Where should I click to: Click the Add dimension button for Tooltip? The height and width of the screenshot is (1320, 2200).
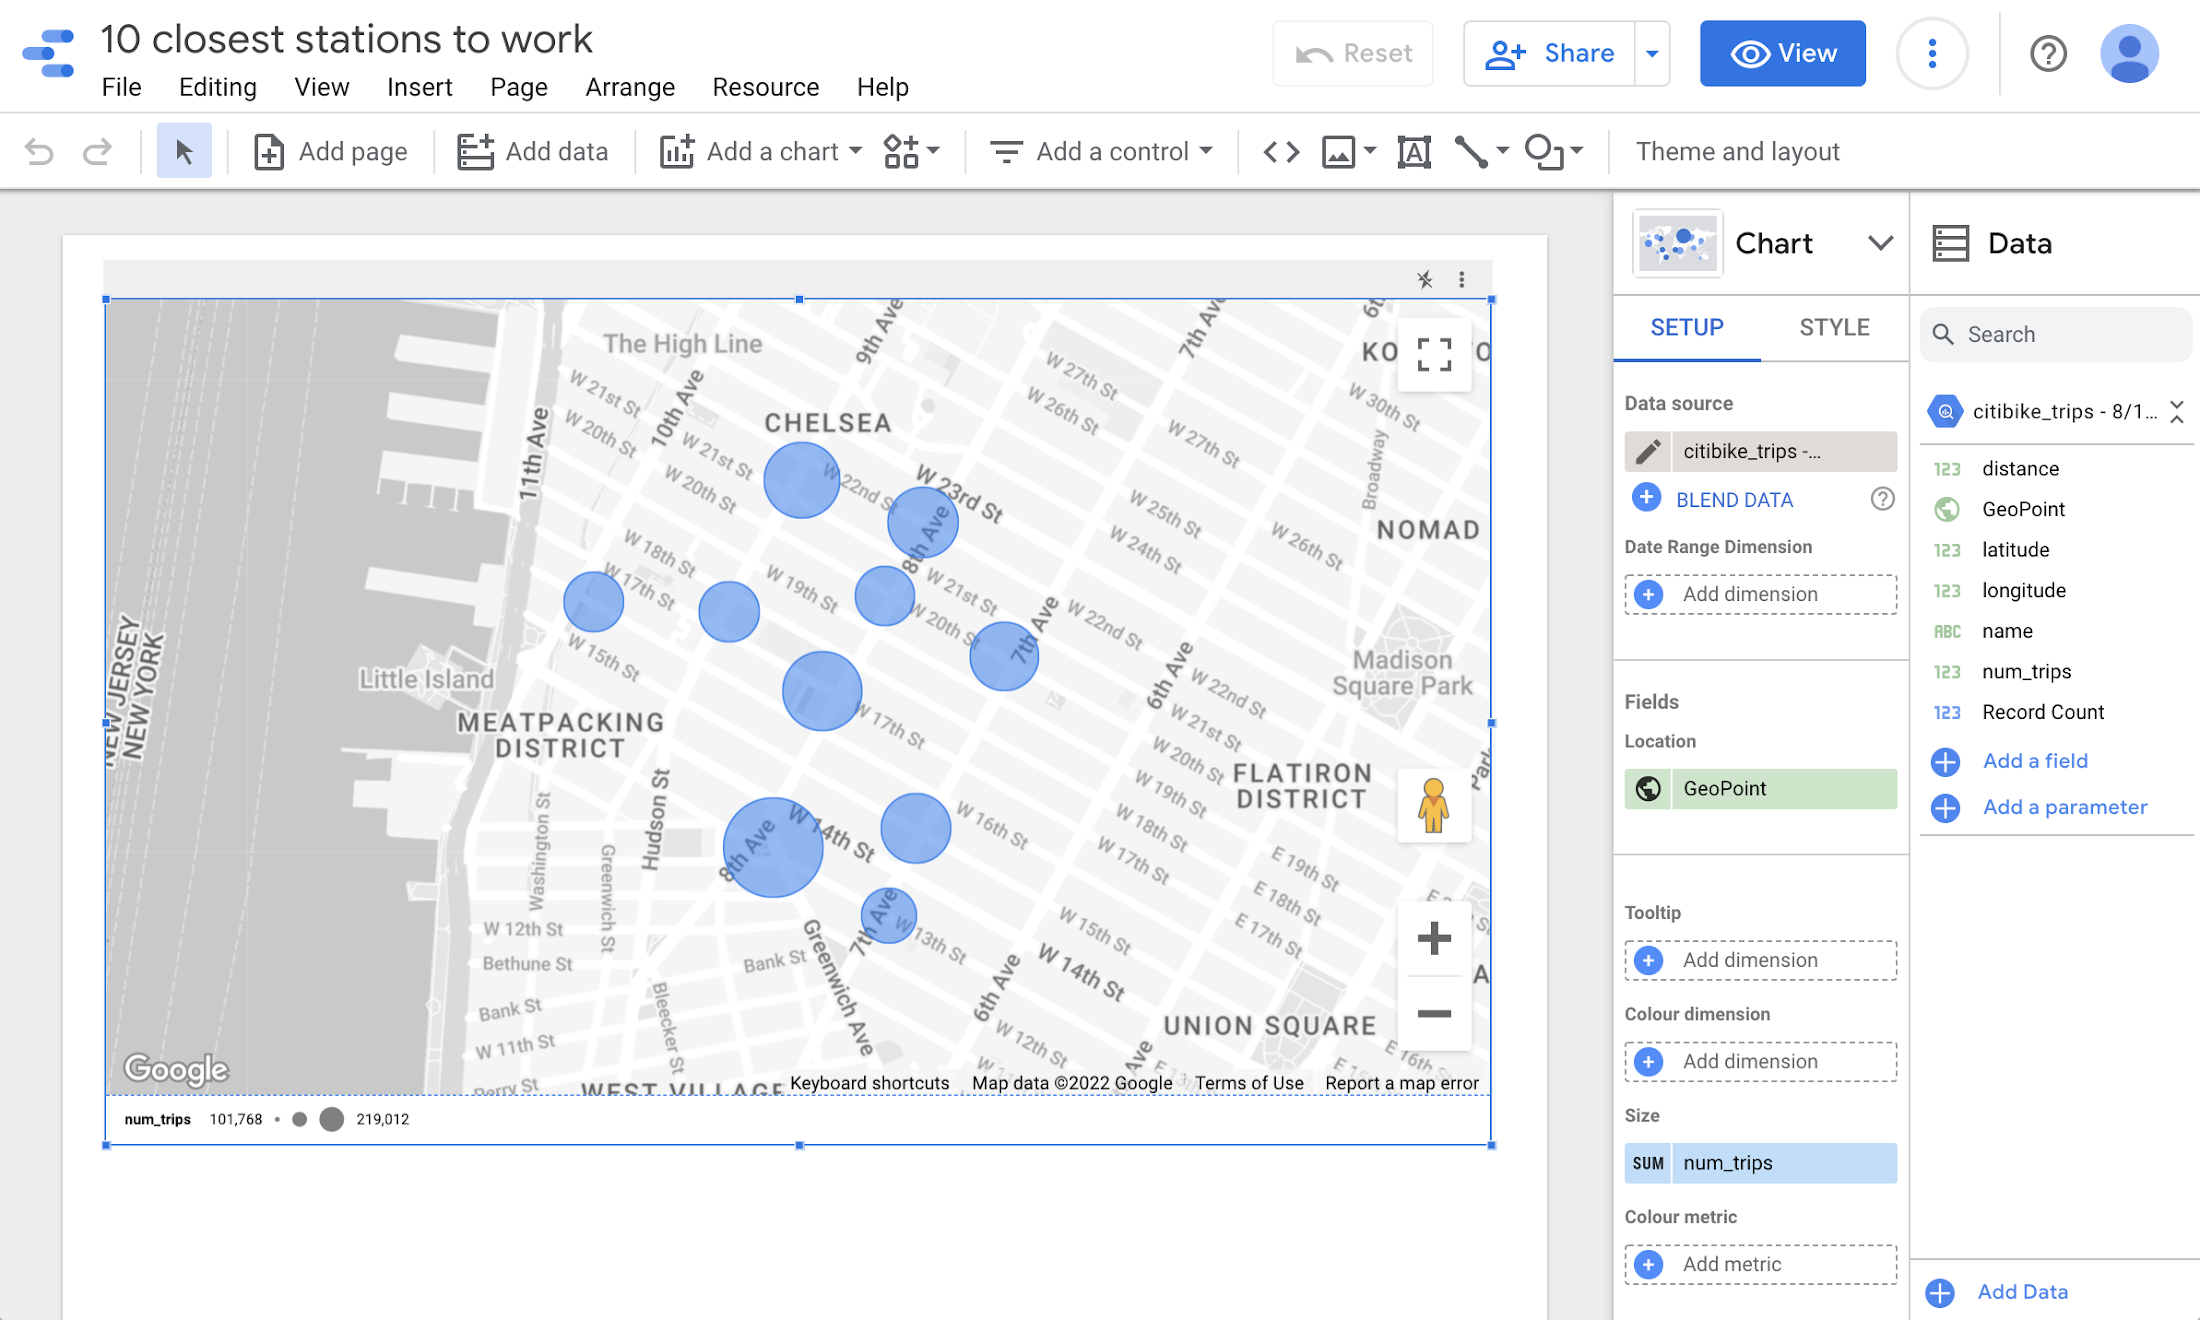(x=1749, y=959)
